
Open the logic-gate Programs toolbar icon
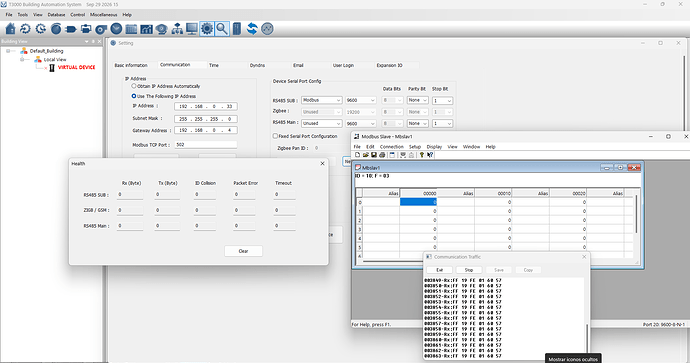click(x=71, y=29)
